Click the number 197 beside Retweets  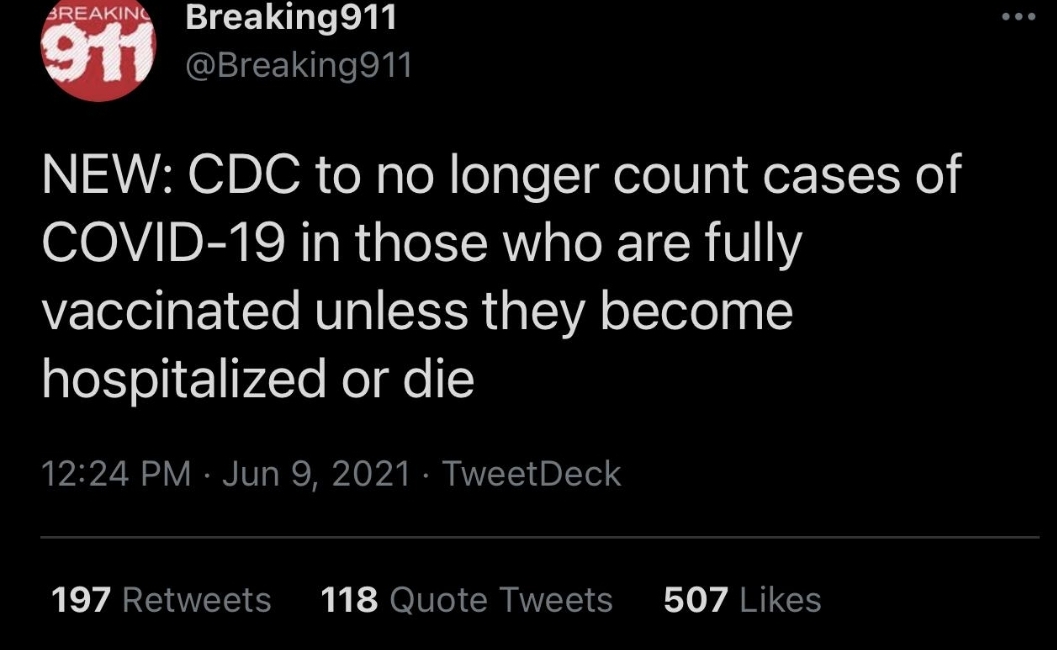[x=81, y=599]
